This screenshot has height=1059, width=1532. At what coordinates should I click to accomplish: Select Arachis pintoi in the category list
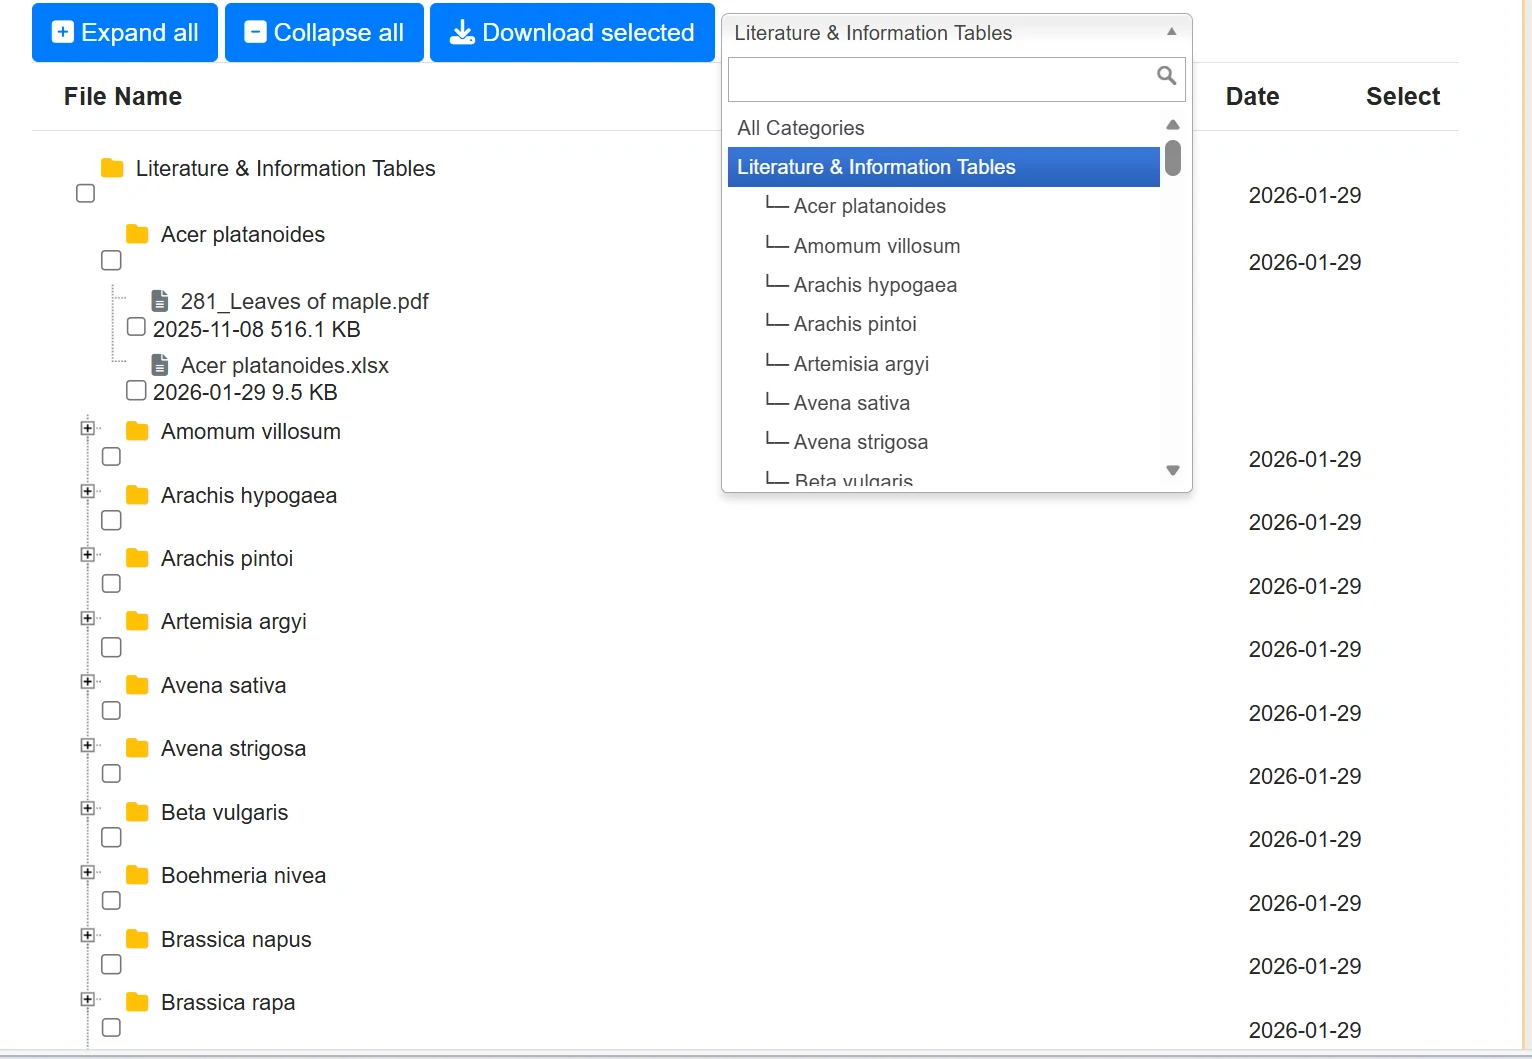(855, 324)
